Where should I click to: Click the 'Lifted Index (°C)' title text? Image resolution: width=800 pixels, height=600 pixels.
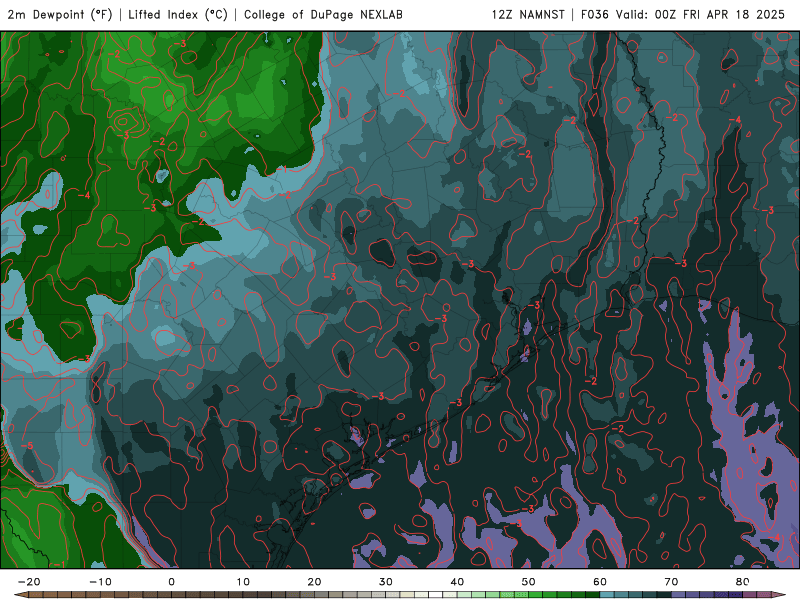178,15
